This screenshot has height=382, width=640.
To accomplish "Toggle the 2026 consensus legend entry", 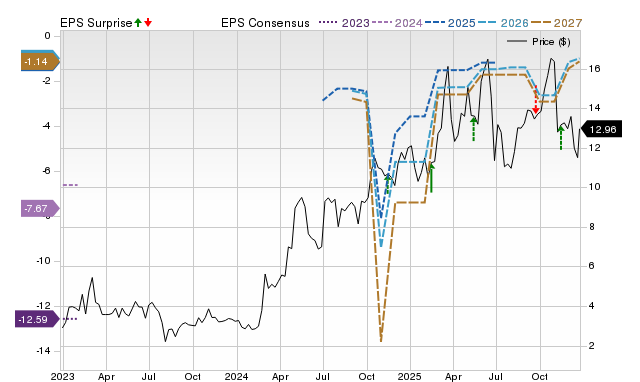I will tap(503, 23).
